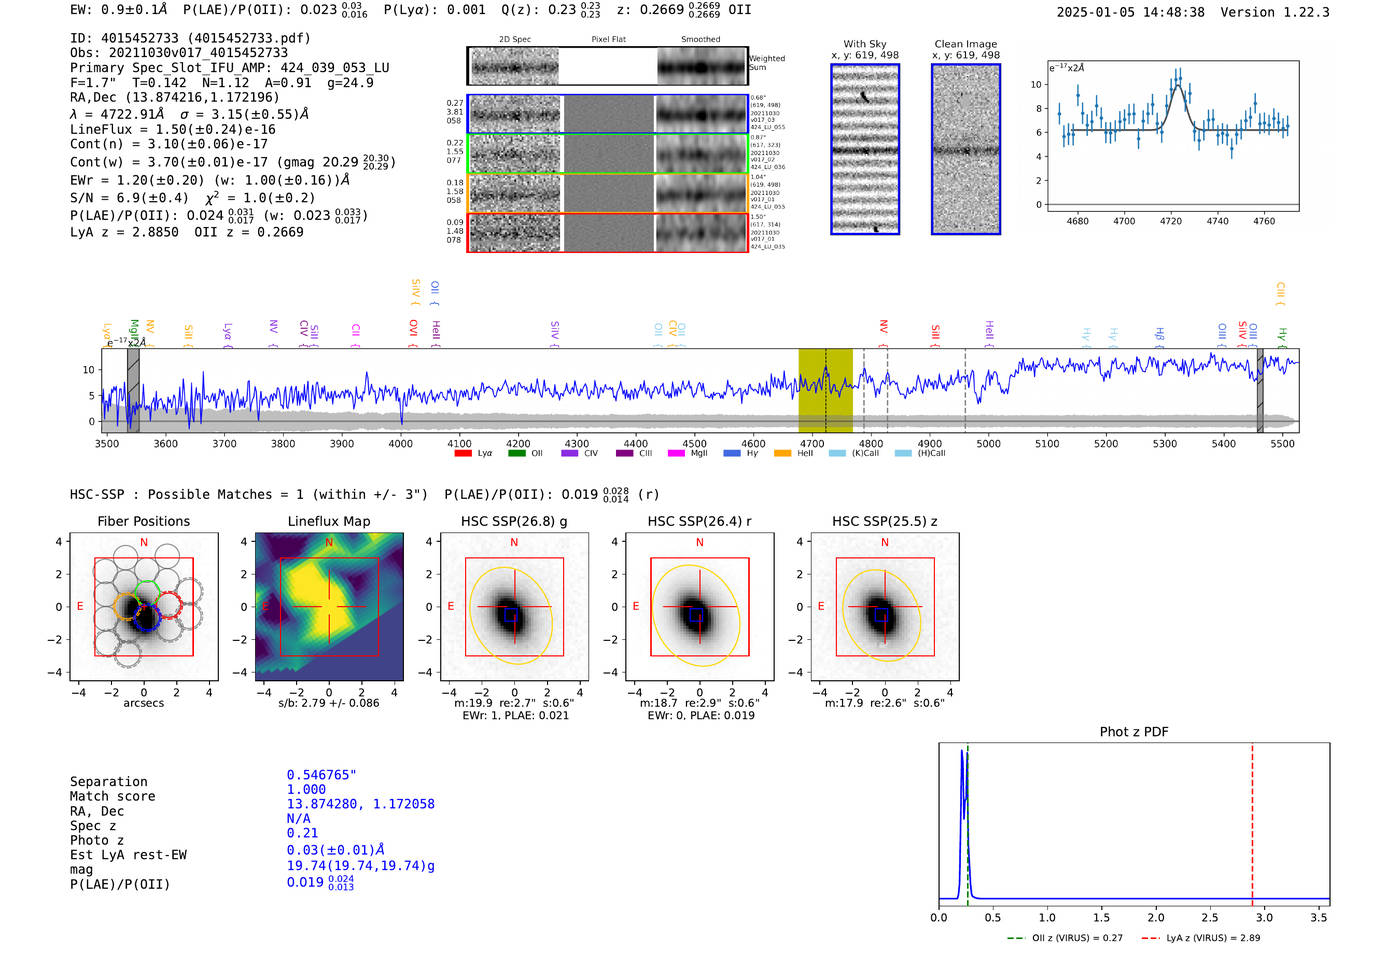
Task: Click the blue RA, Dec match coordinates
Action: tap(360, 804)
